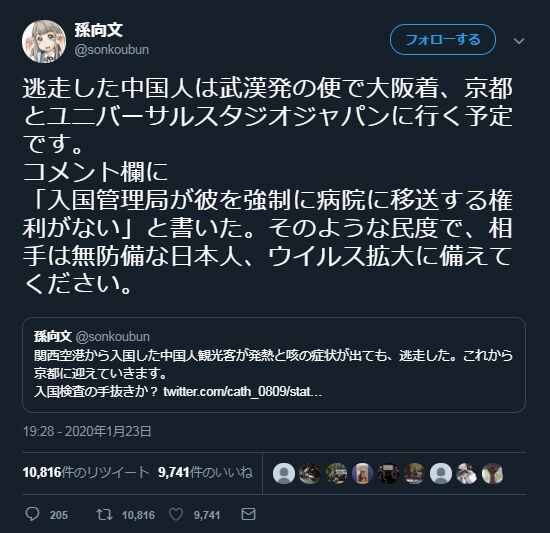Open 孫向文 name inside quoted tweet card
The height and width of the screenshot is (533, 550).
pos(53,337)
